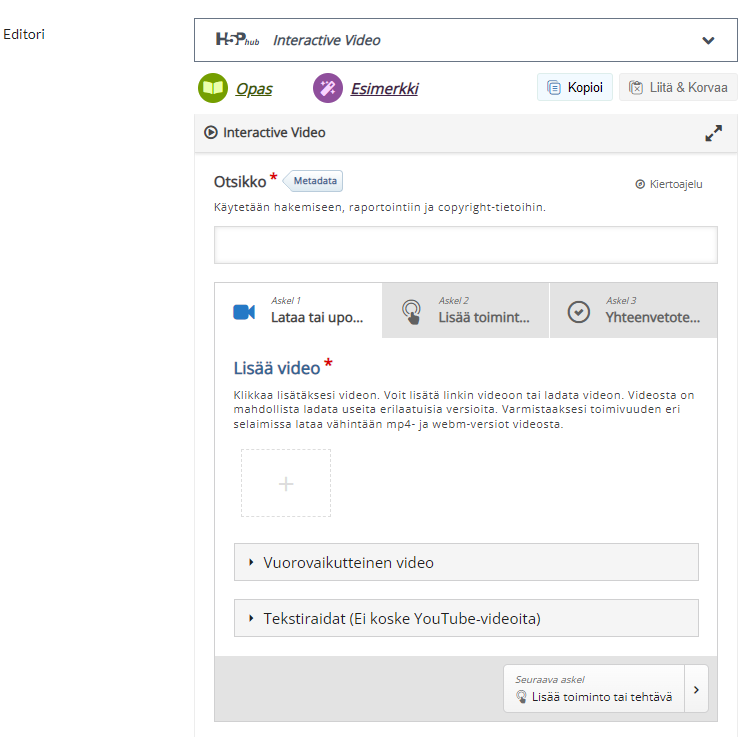748x737 pixels.
Task: Open the Interactive Video content type dropdown
Action: tap(466, 40)
